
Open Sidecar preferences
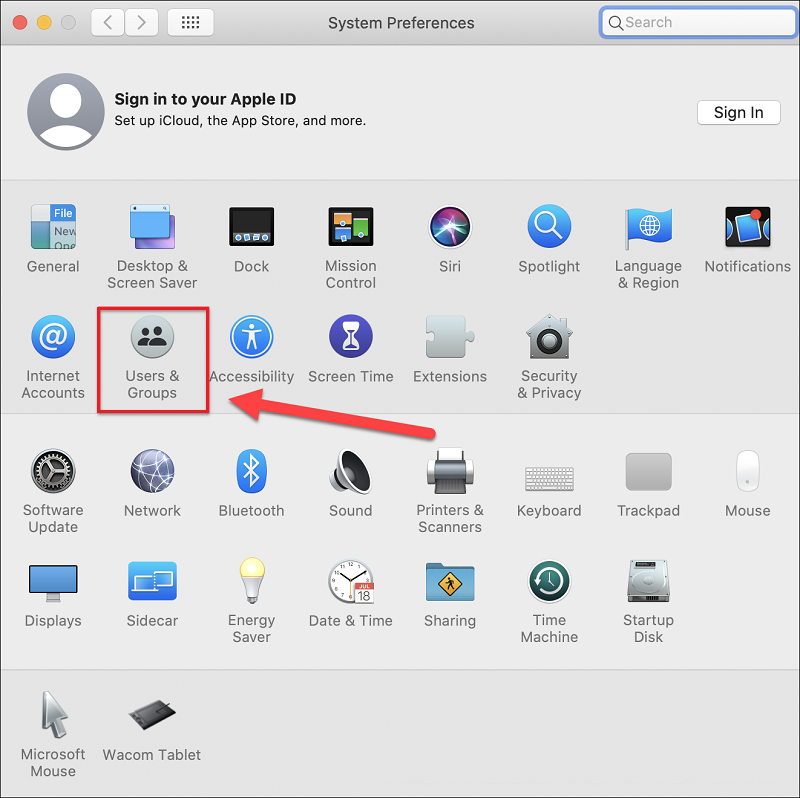coord(152,582)
